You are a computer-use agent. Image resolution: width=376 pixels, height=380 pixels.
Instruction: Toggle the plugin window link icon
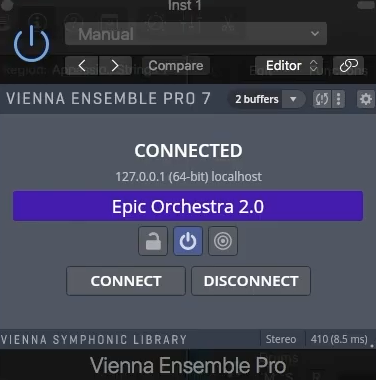[349, 66]
